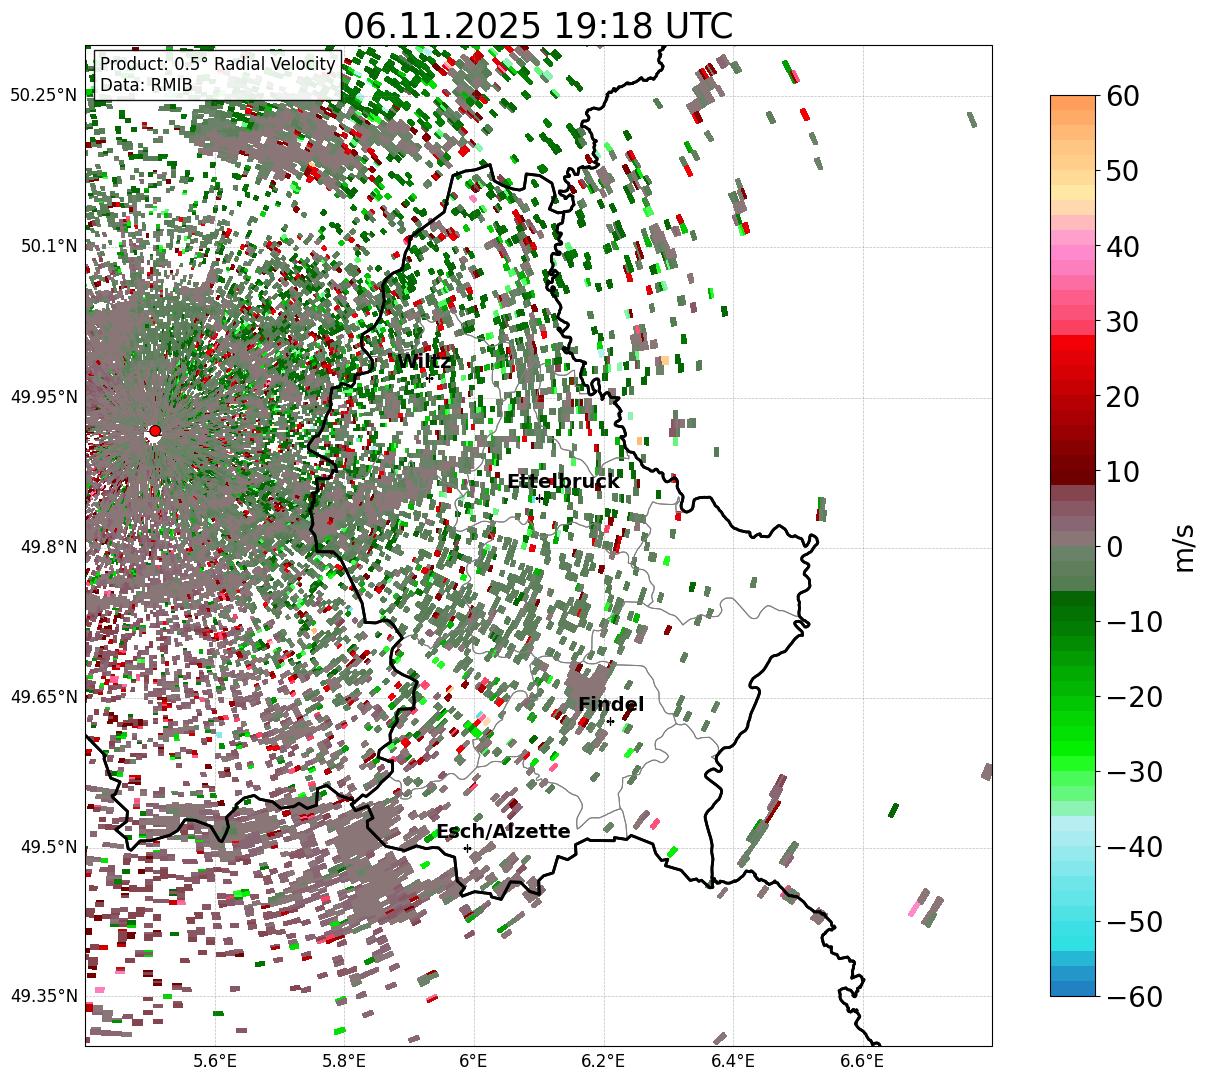Click the Esch/Alzette city label
This screenshot has height=1081, width=1207.
click(503, 832)
